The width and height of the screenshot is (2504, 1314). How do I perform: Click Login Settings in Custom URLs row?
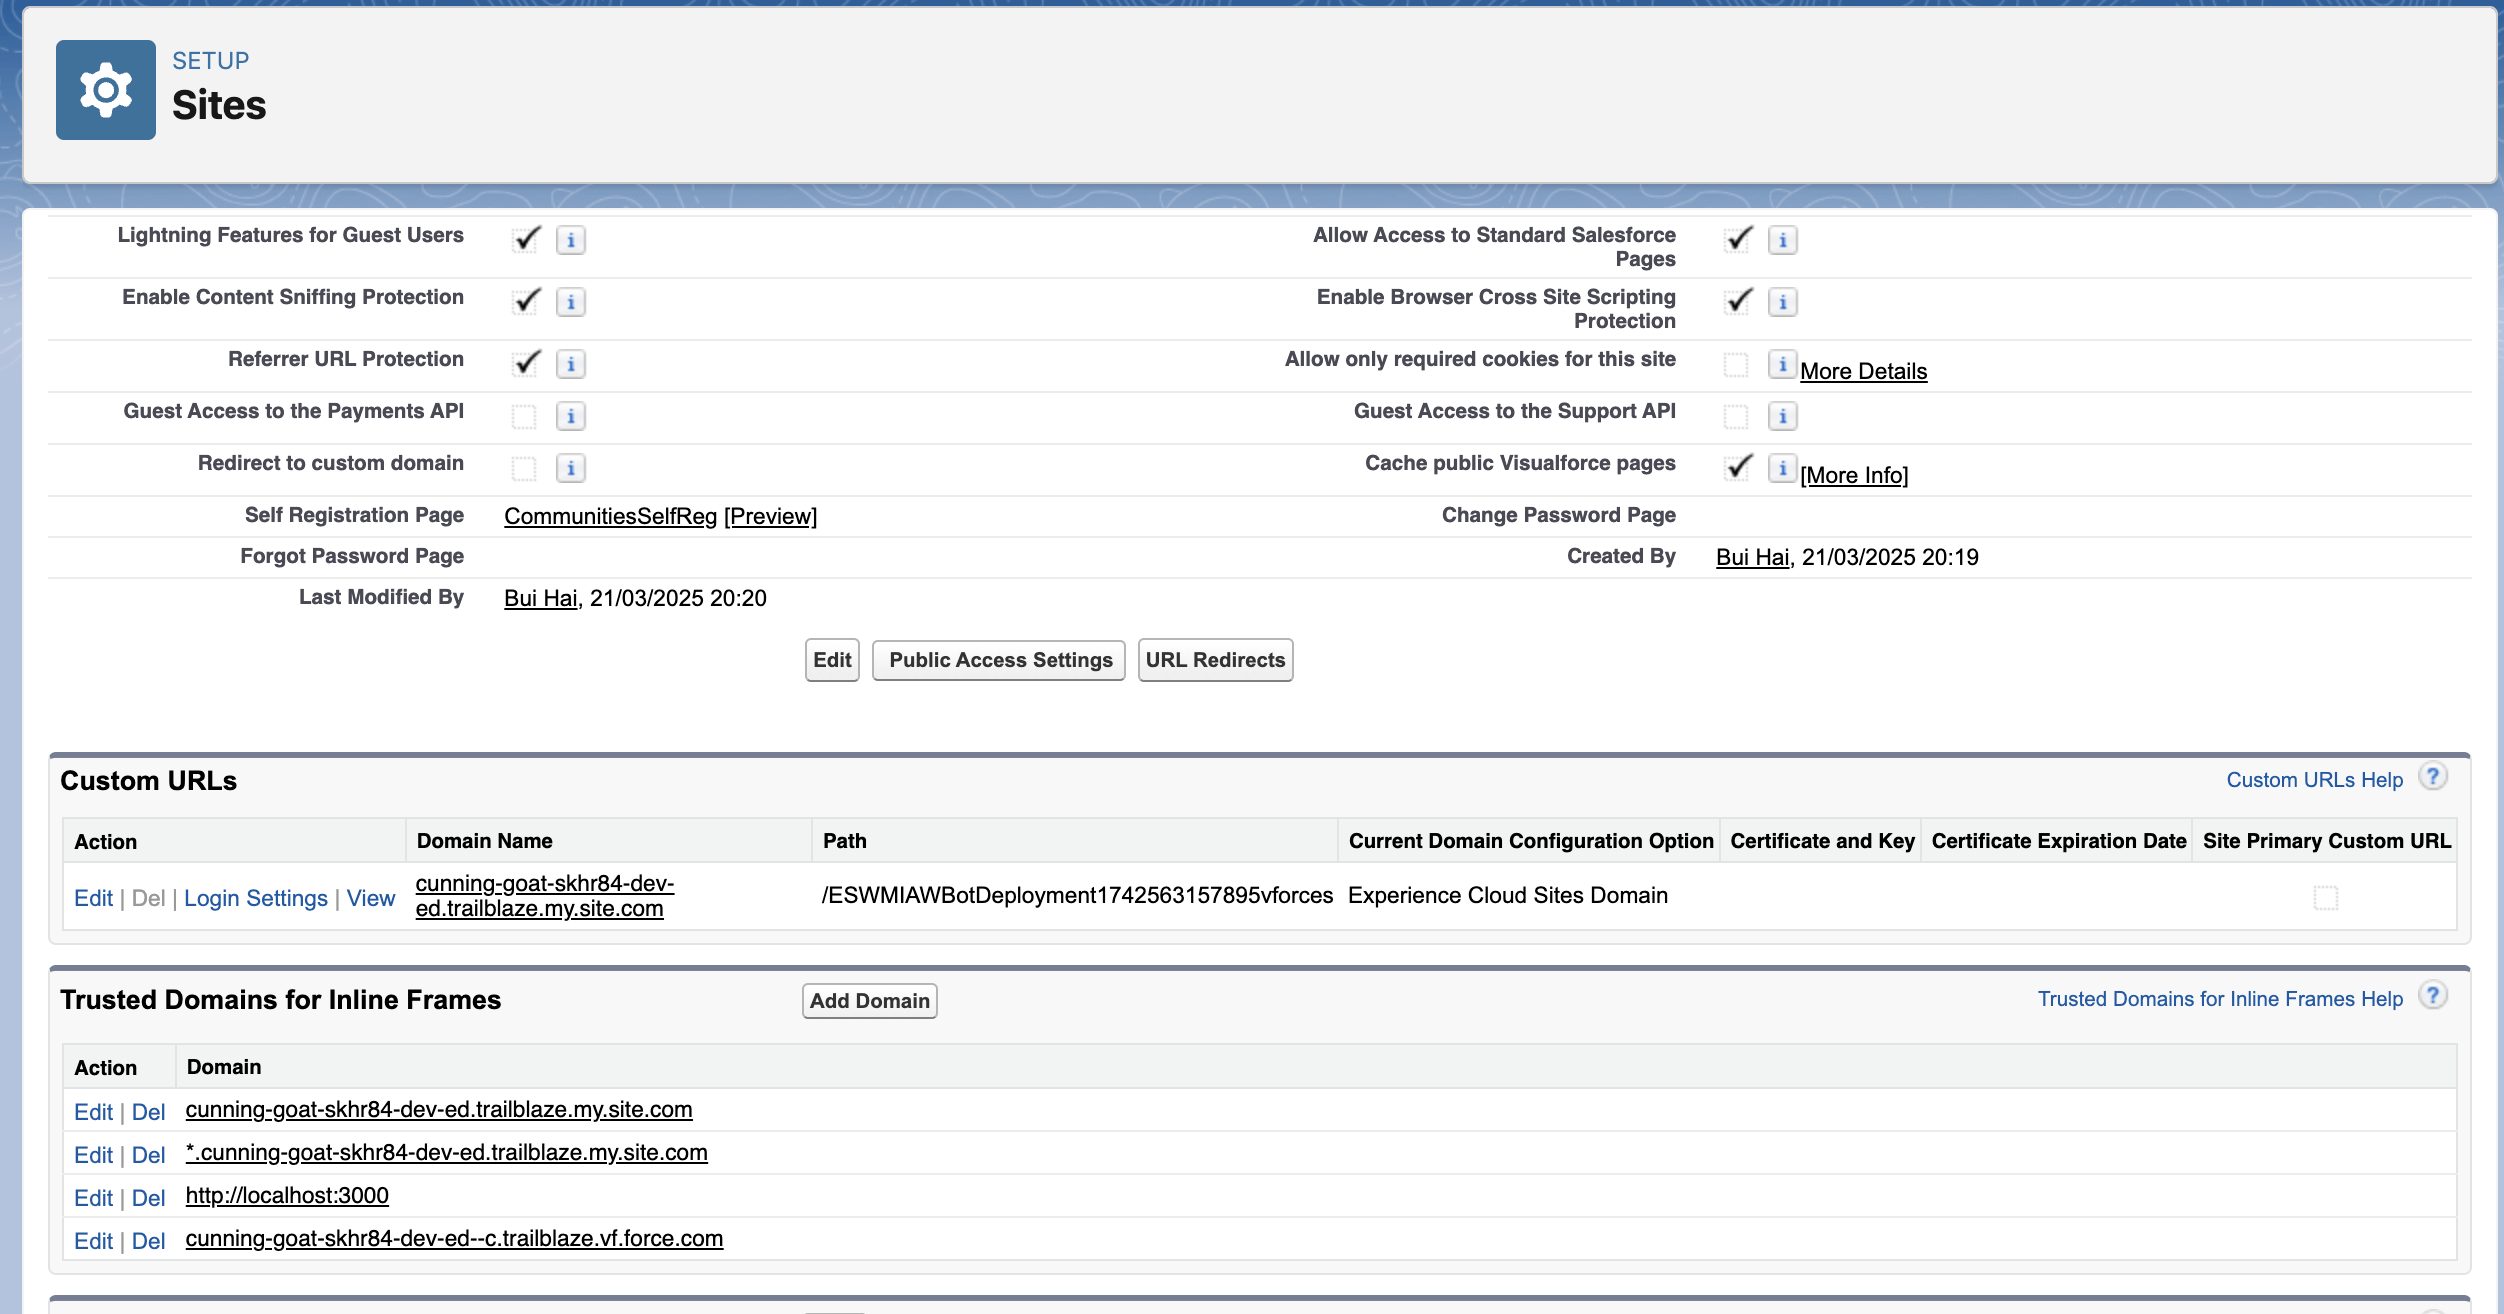click(256, 898)
